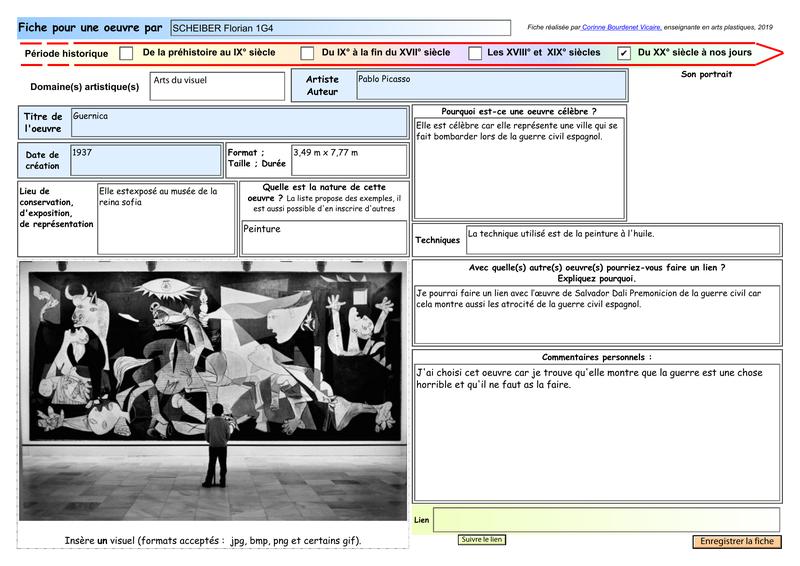Viewport: 800px width, 566px height.
Task: Click the 'Enregistrer la fiche' button
Action: (x=737, y=541)
